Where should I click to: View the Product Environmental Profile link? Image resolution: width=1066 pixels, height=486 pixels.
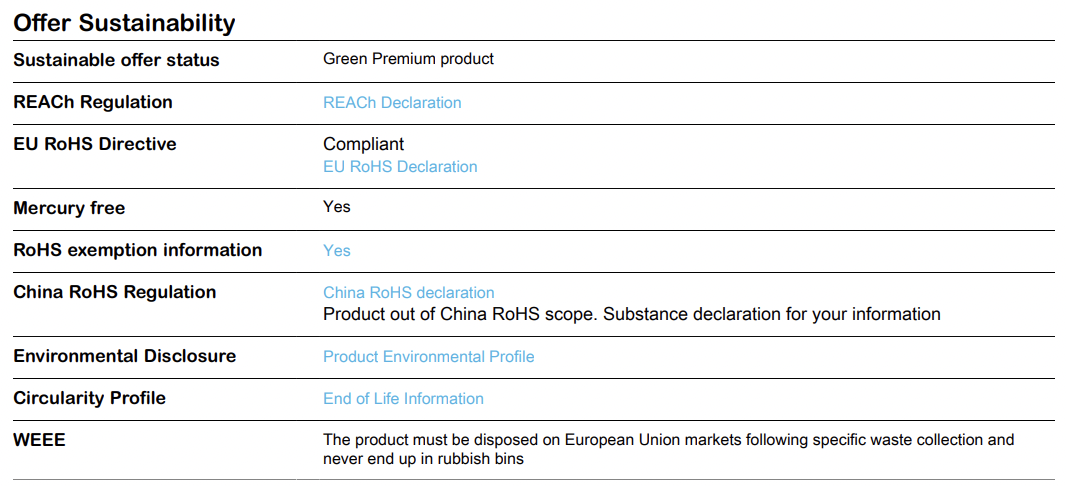point(428,357)
